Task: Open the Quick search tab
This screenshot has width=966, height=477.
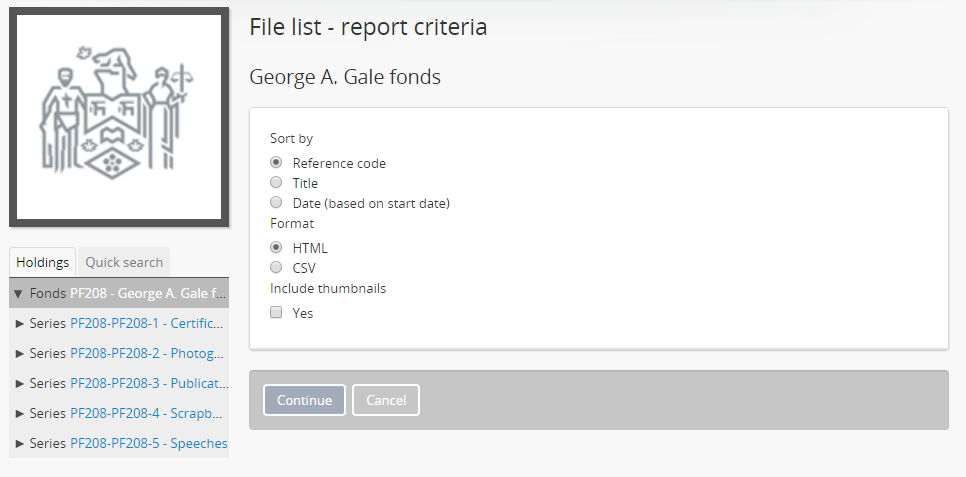Action: (x=124, y=262)
